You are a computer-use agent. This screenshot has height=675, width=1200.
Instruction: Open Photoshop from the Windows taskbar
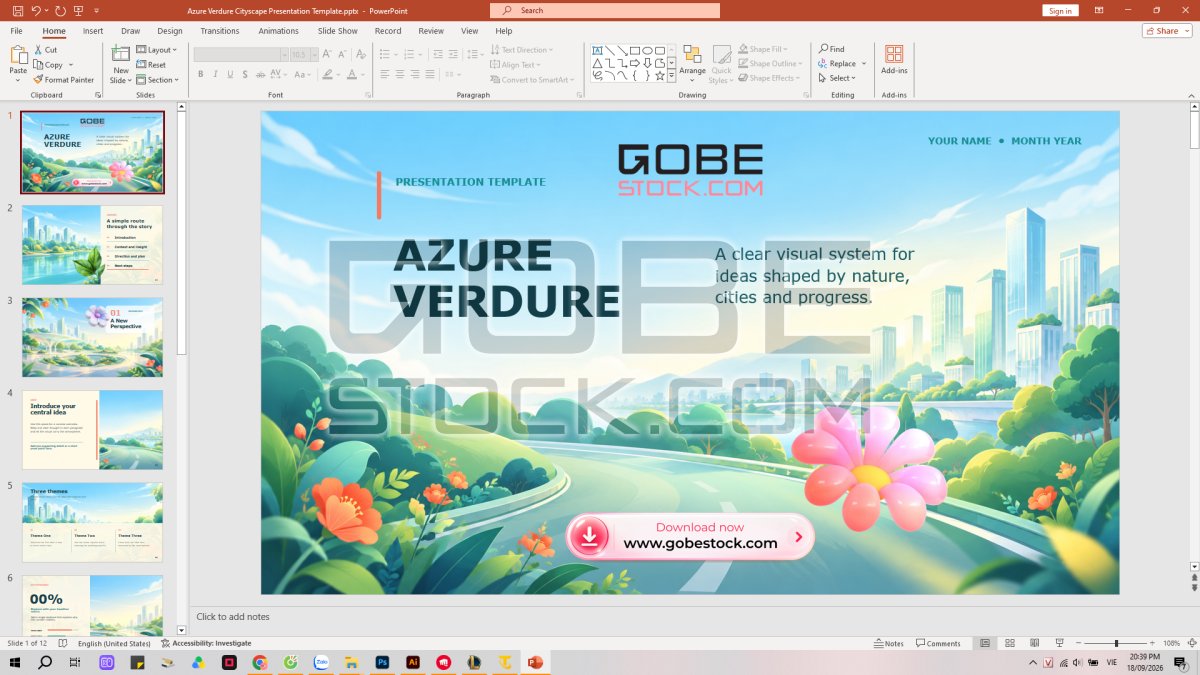382,662
